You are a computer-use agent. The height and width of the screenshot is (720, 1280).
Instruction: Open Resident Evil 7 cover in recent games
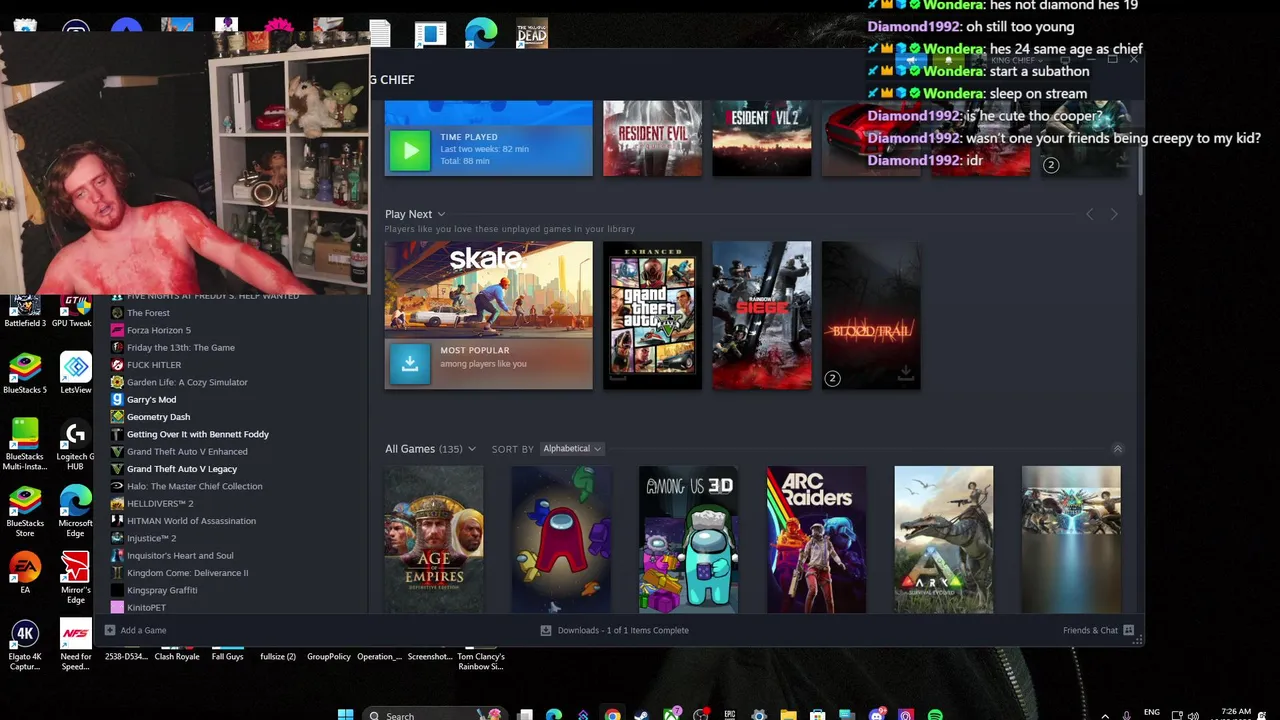[652, 138]
